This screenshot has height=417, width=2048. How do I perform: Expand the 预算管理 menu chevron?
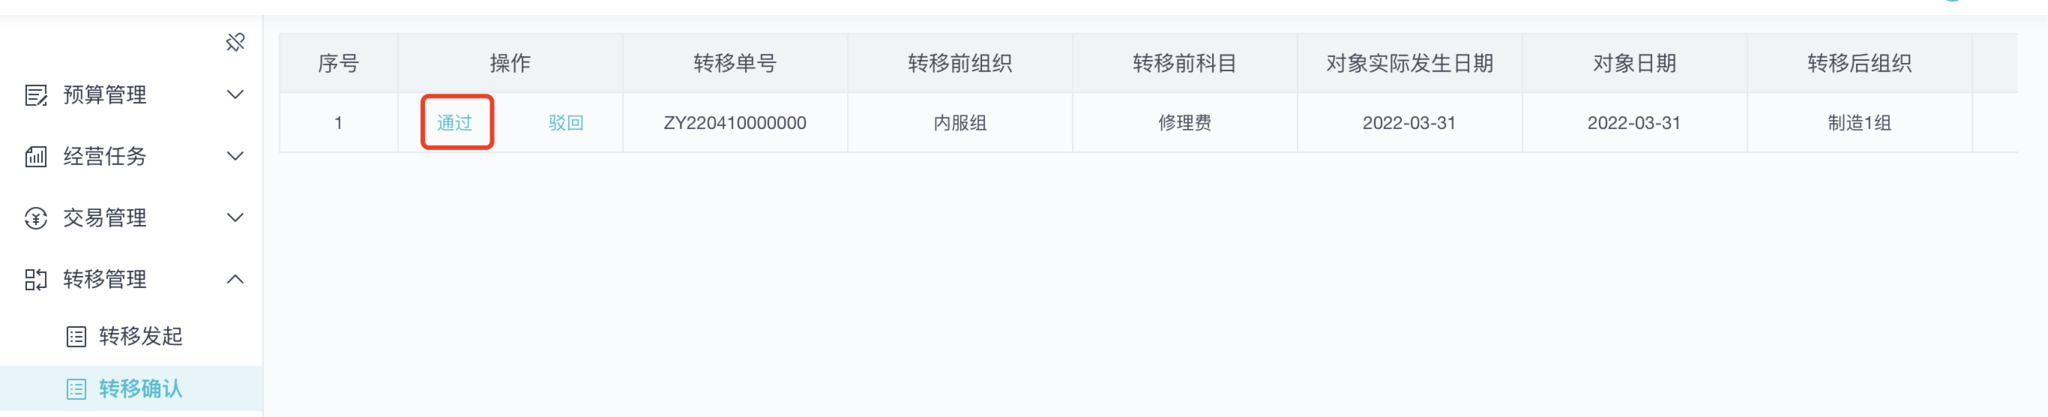click(235, 95)
